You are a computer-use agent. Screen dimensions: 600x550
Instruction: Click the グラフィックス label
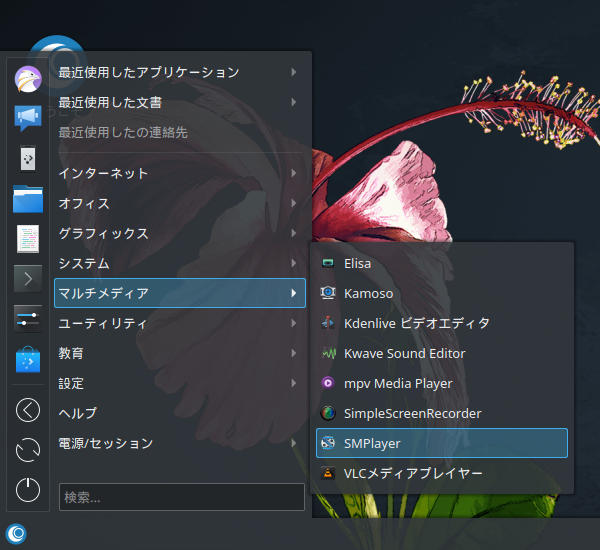click(x=103, y=233)
